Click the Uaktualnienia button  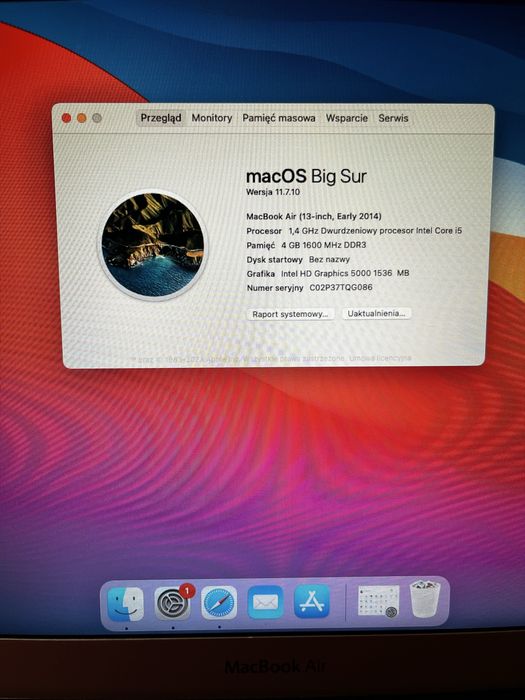(376, 313)
